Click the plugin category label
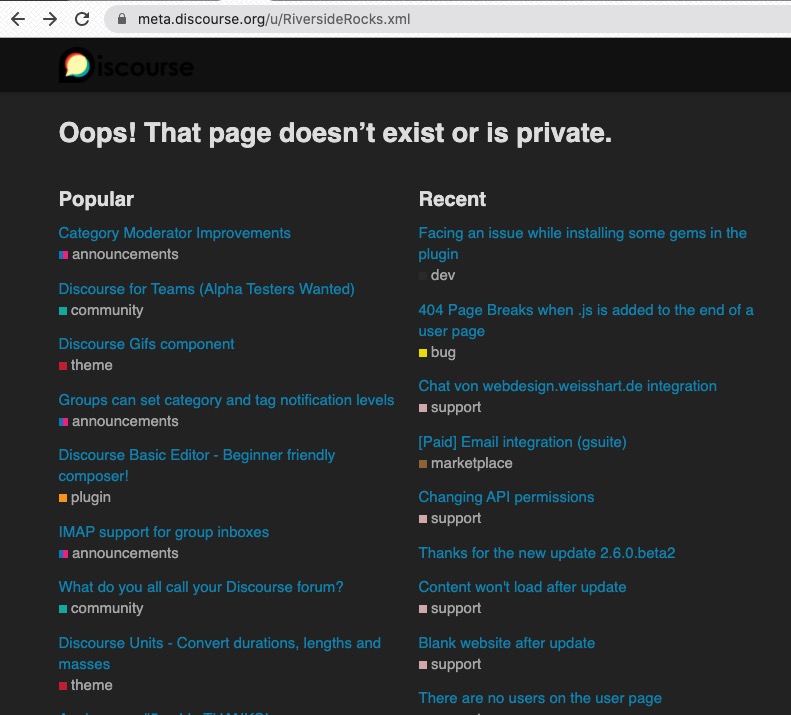The image size is (791, 715). 85,498
